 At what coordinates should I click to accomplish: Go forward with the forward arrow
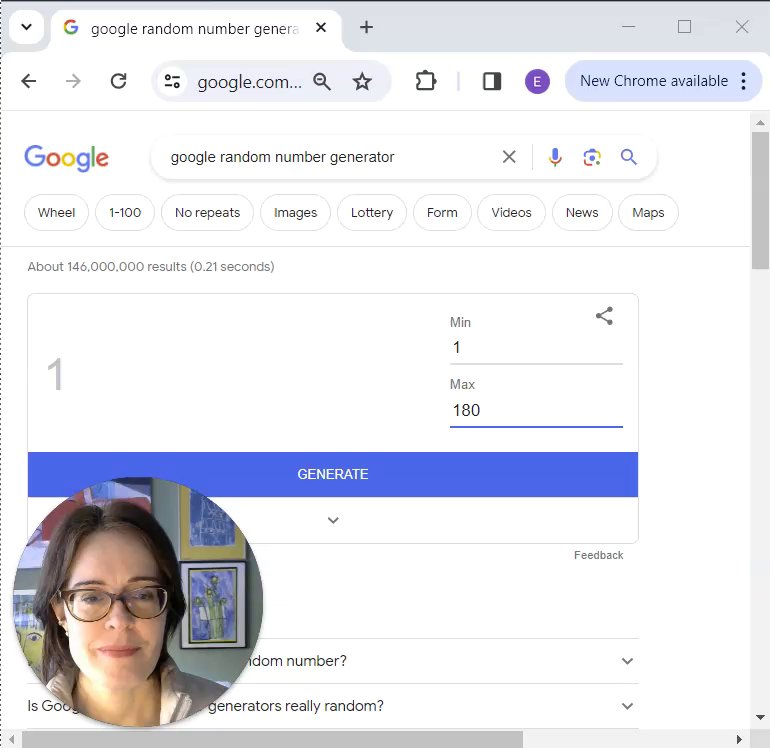73,81
